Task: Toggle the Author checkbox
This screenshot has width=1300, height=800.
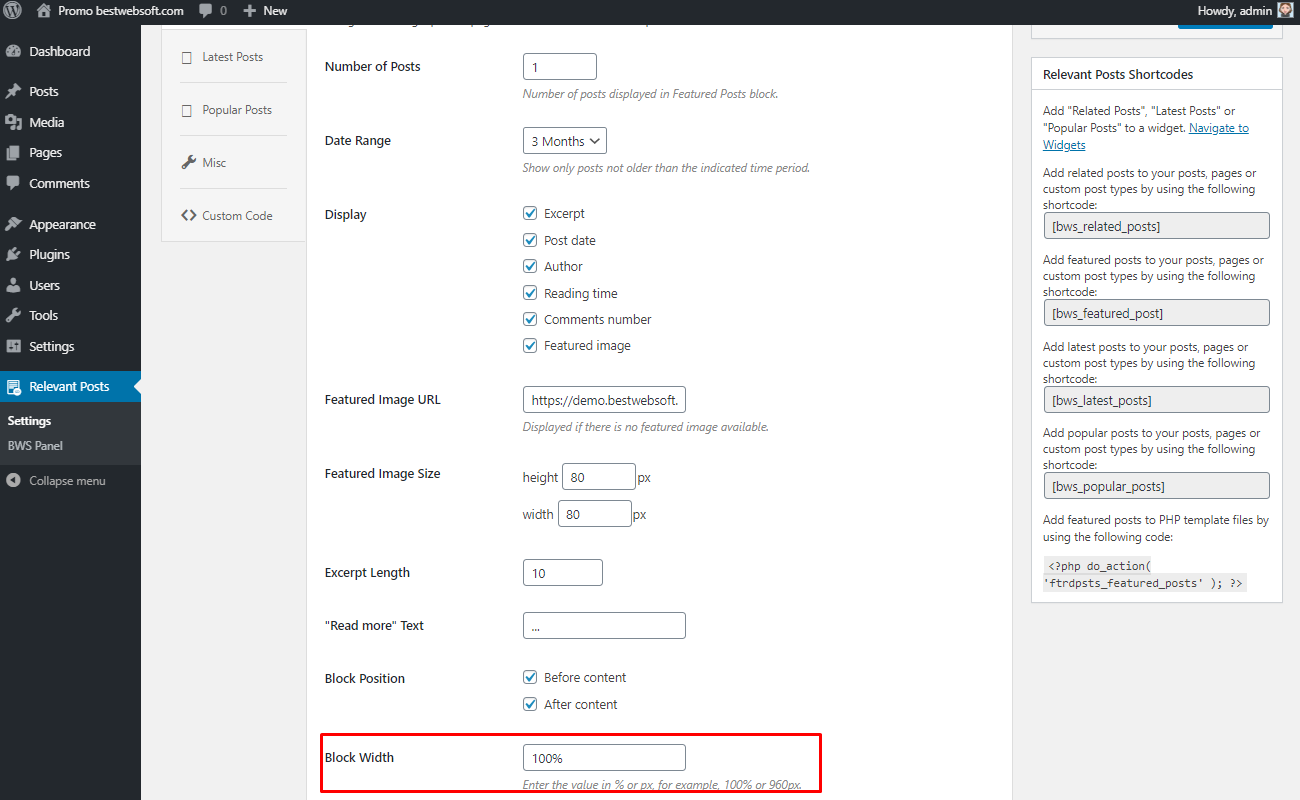Action: click(530, 266)
